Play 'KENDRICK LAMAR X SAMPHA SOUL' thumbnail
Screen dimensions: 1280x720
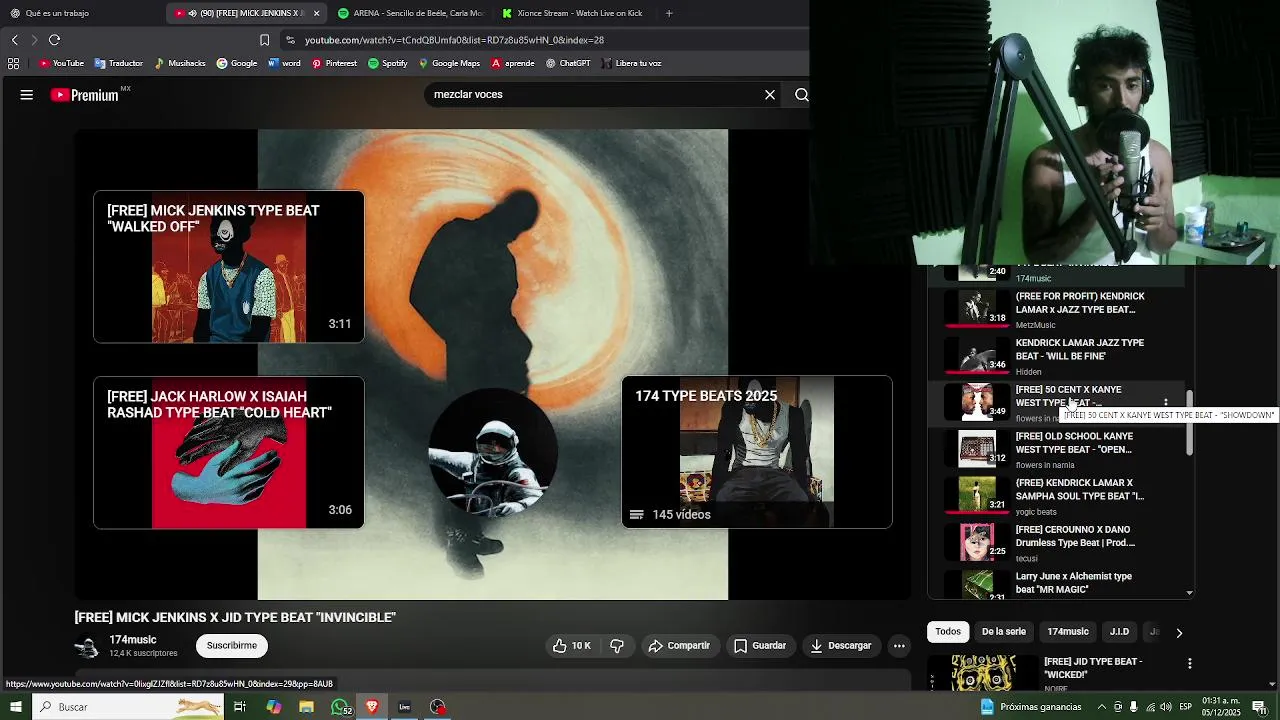click(977, 496)
